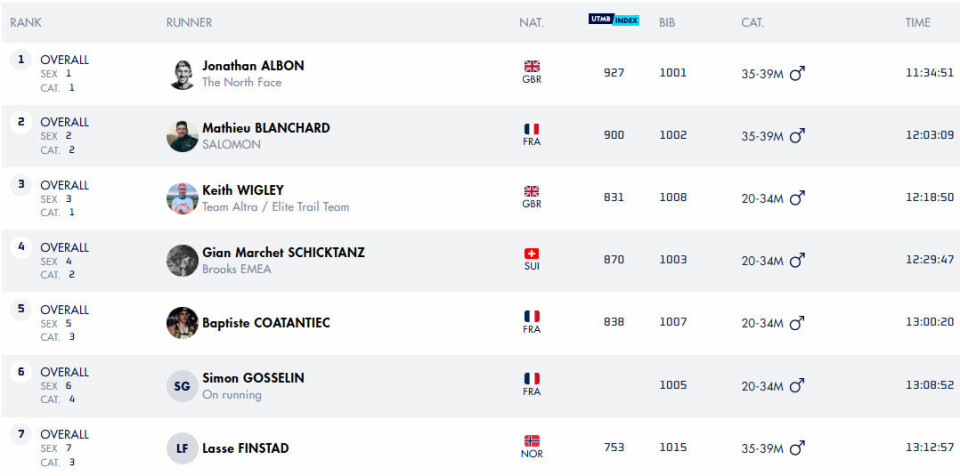Image resolution: width=960 pixels, height=476 pixels.
Task: Click the rank 4 number badge
Action: click(21, 247)
